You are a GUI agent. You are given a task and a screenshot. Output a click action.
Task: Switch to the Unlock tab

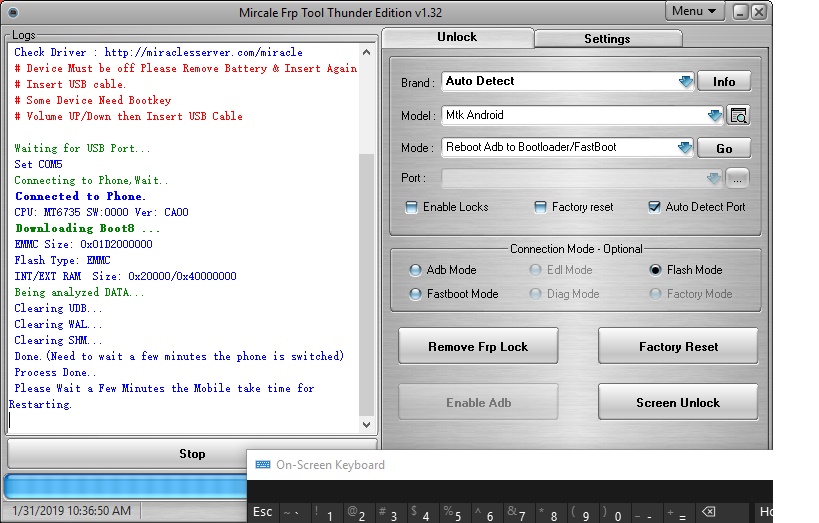pyautogui.click(x=458, y=37)
